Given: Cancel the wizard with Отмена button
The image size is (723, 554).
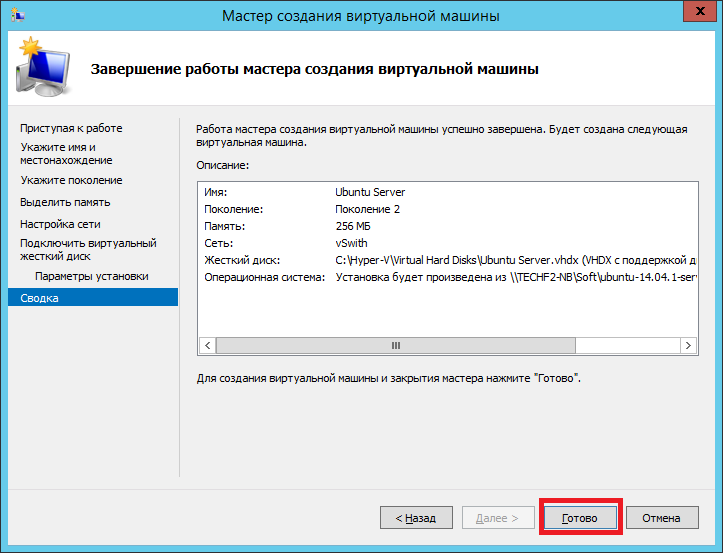Looking at the screenshot, I should click(662, 518).
